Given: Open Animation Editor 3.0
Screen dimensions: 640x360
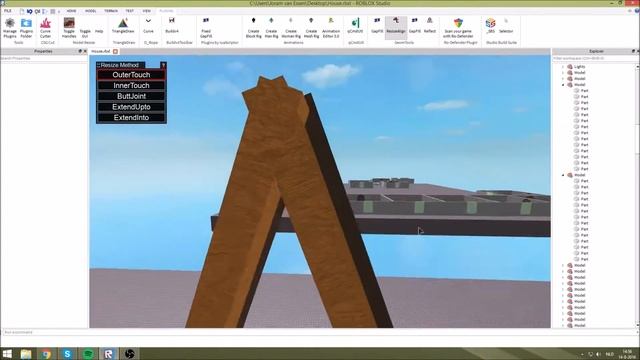Looking at the screenshot, I should coord(331,28).
